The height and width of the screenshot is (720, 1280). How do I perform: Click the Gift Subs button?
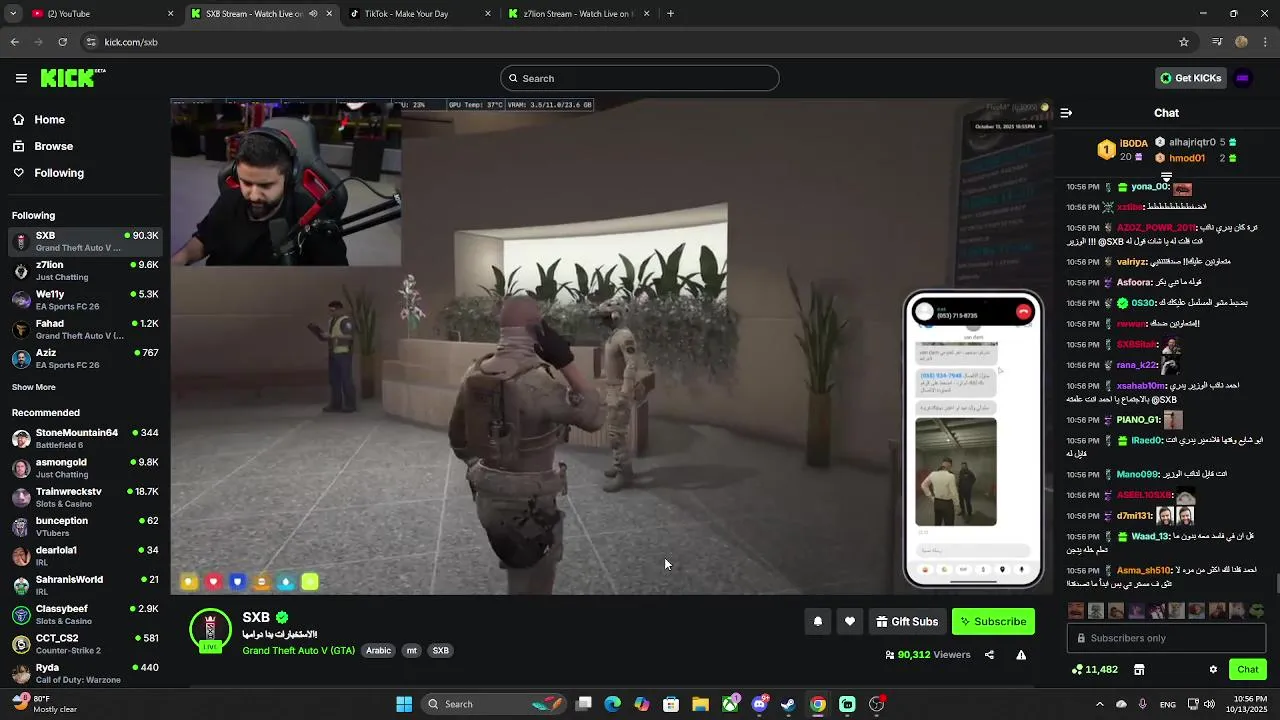pos(907,621)
